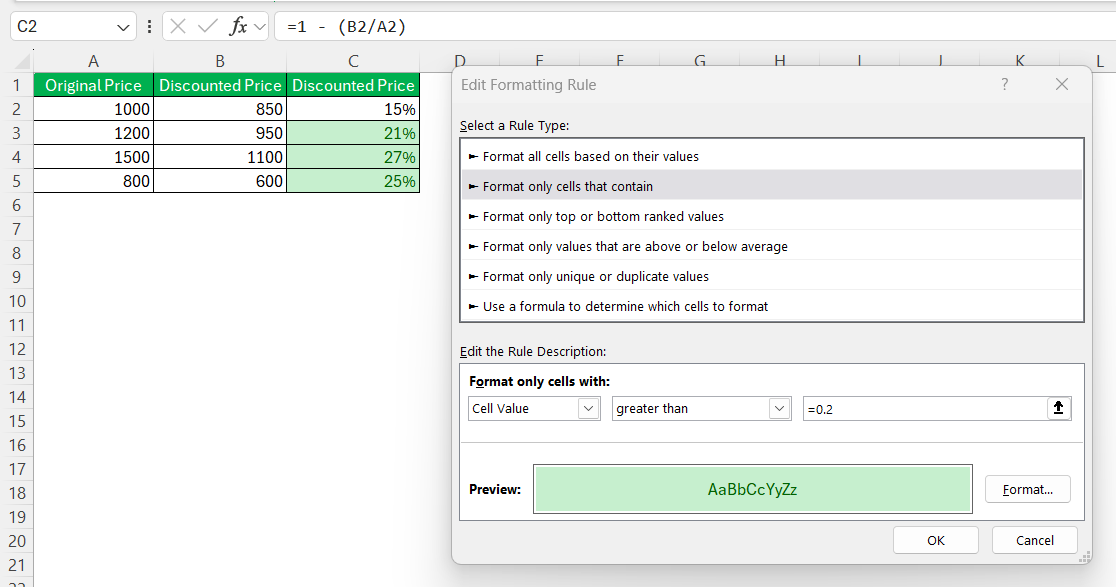
Task: Open the Name Box dropdown arrow
Action: click(x=122, y=27)
